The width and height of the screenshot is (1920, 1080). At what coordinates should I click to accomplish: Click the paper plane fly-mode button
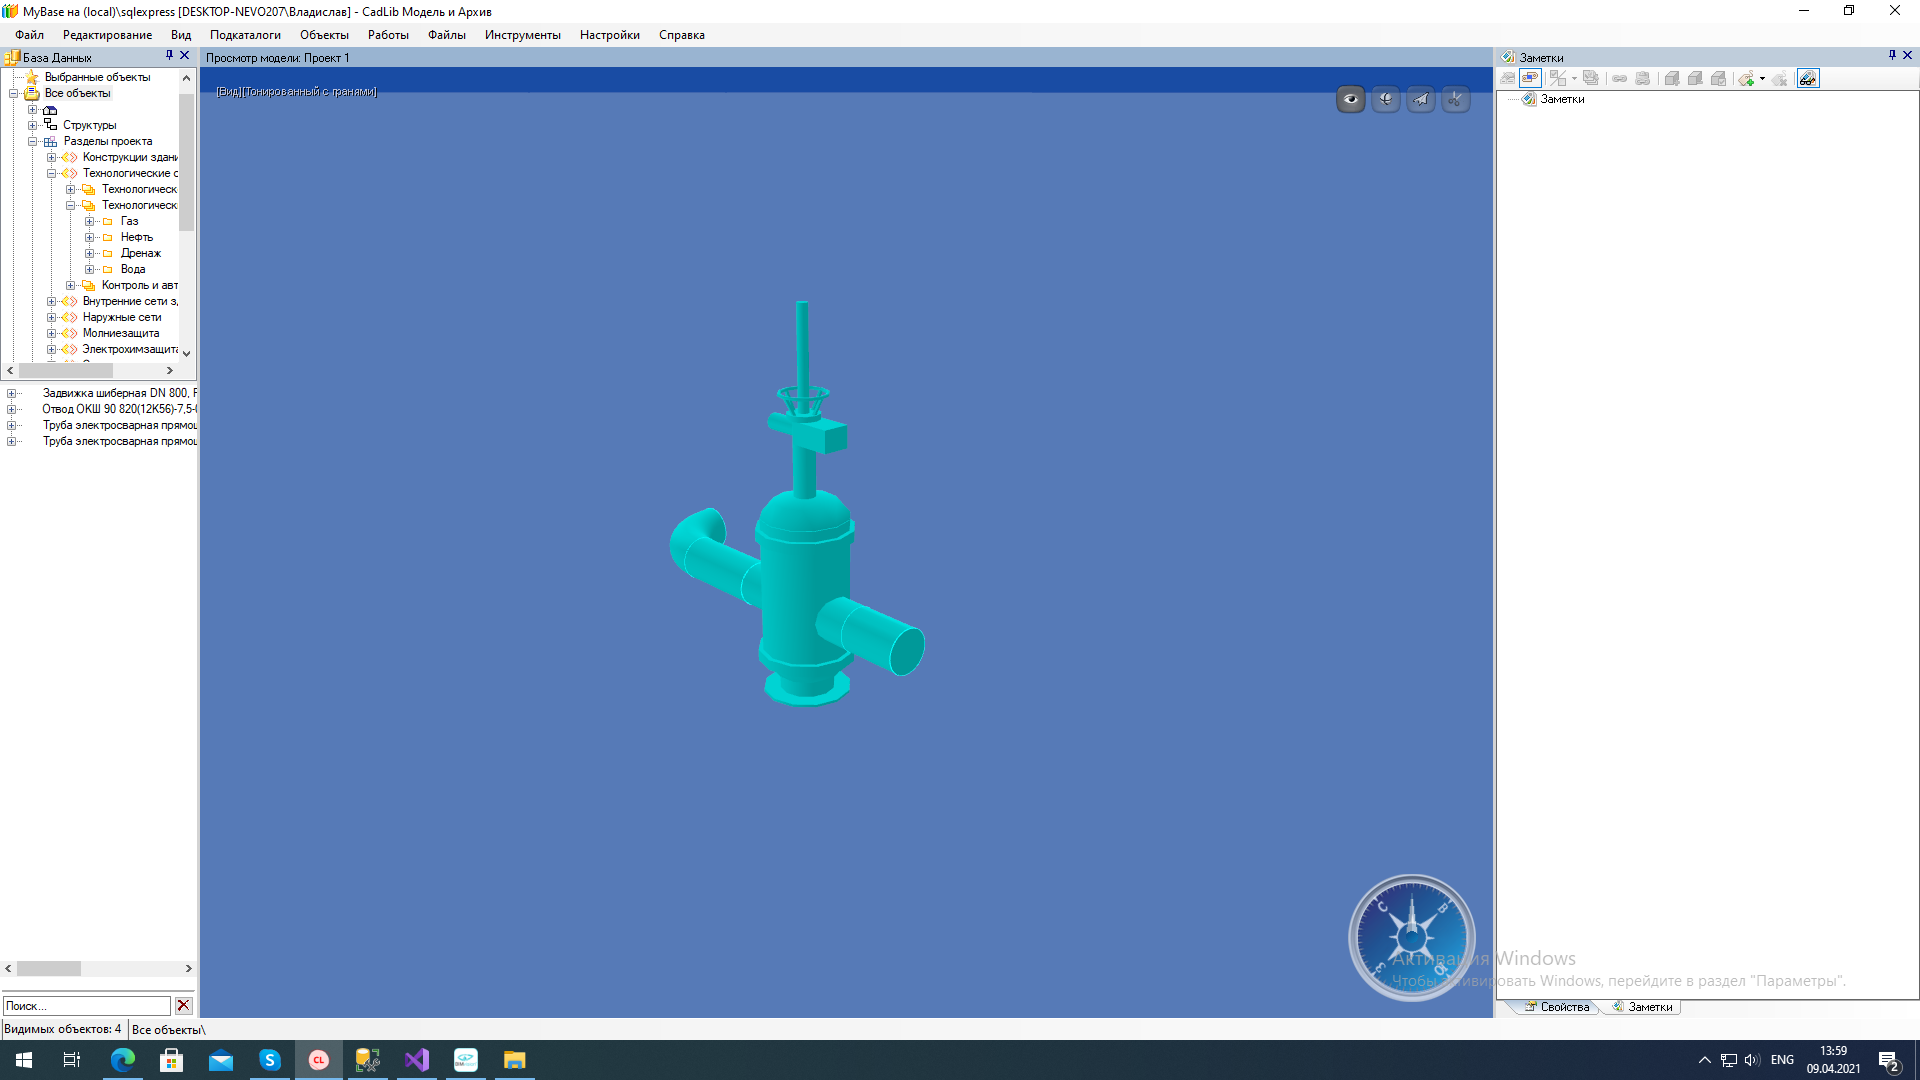coord(1420,99)
